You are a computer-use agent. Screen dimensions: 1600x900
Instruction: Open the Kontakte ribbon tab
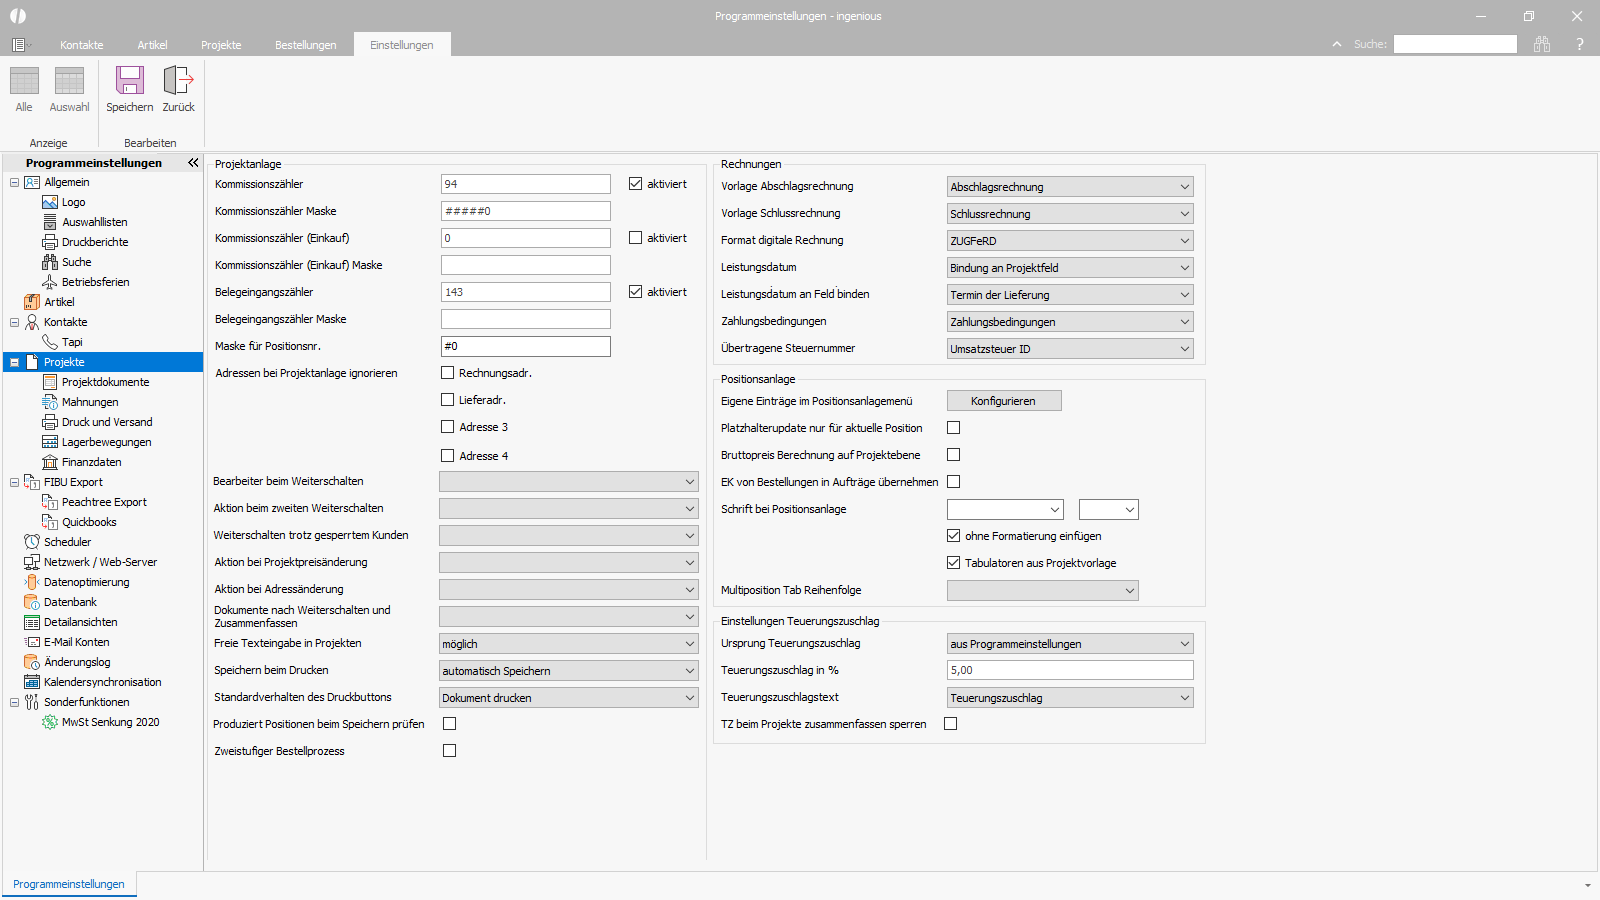(x=82, y=45)
